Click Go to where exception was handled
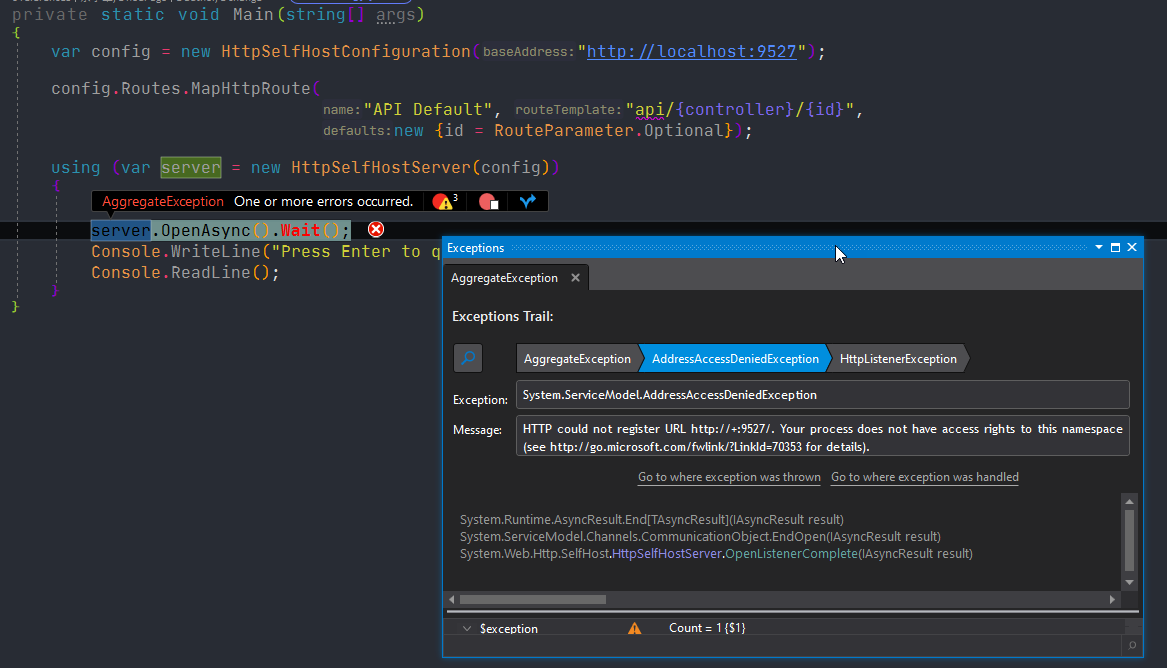Image resolution: width=1167 pixels, height=668 pixels. point(924,477)
